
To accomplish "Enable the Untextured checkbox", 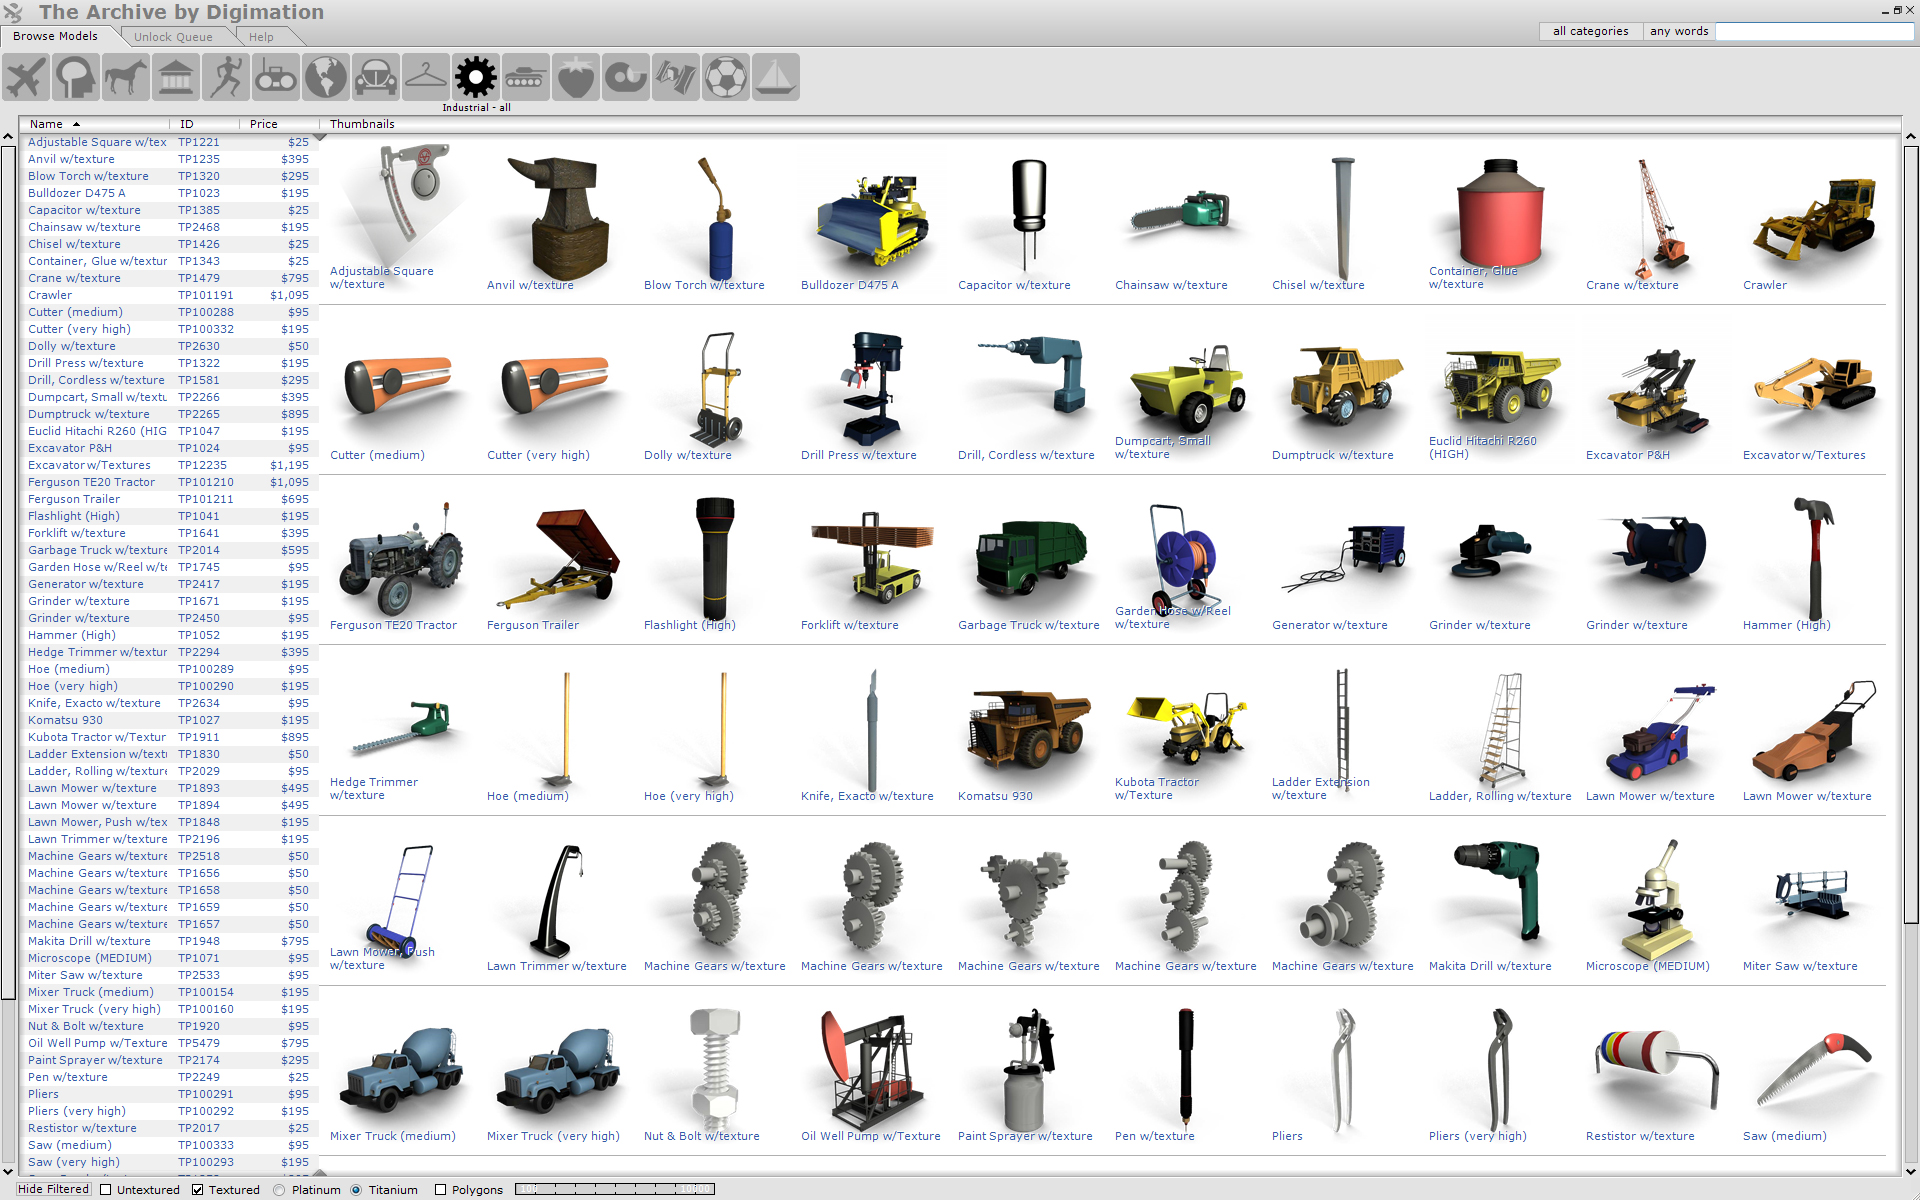I will click(x=105, y=1190).
